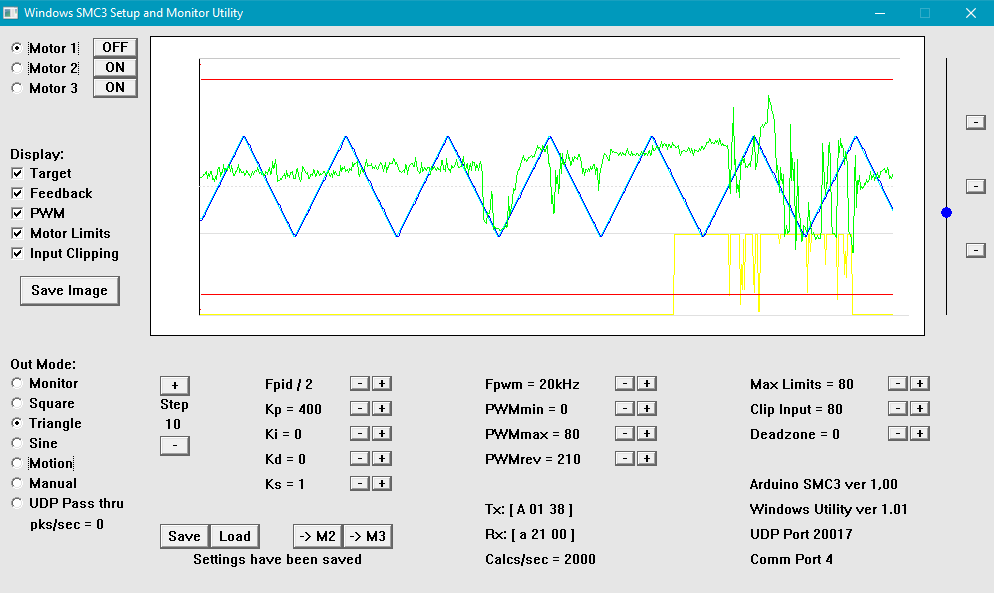Copy settings to Motor 2 via -> M2
The image size is (994, 593).
click(317, 536)
